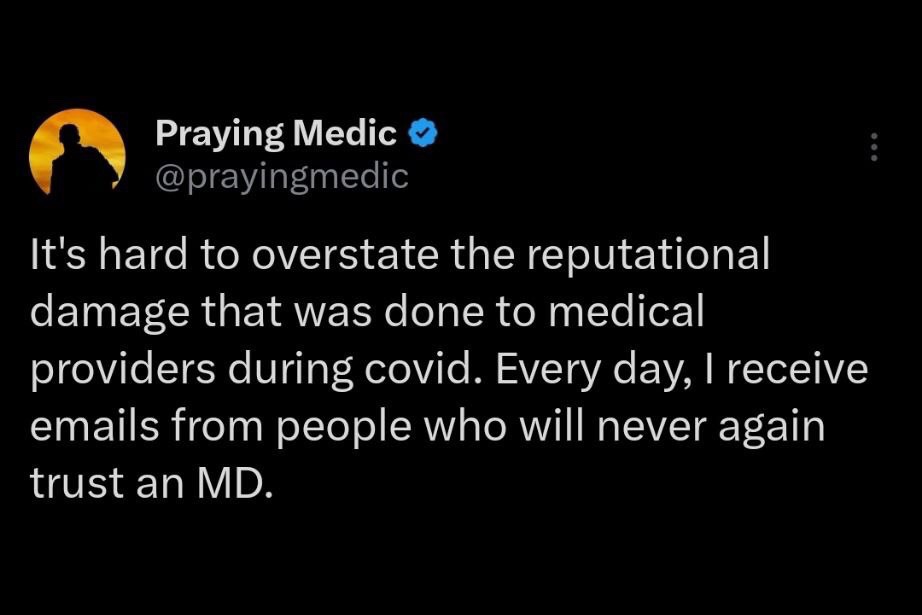Open Praying Medic's profile avatar
Screen dimensions: 922x615
point(78,150)
